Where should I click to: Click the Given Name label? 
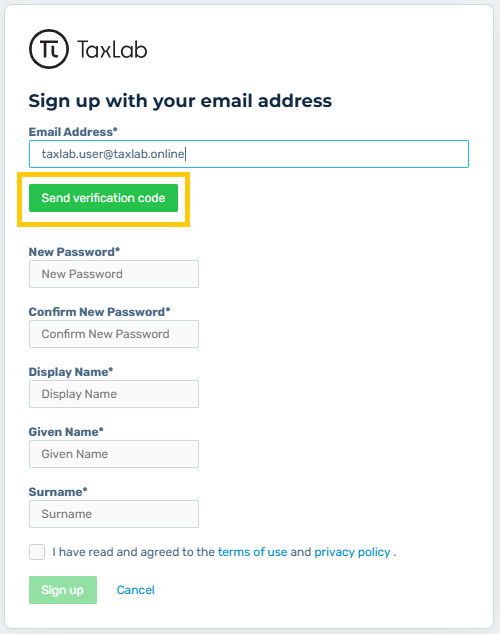(66, 432)
